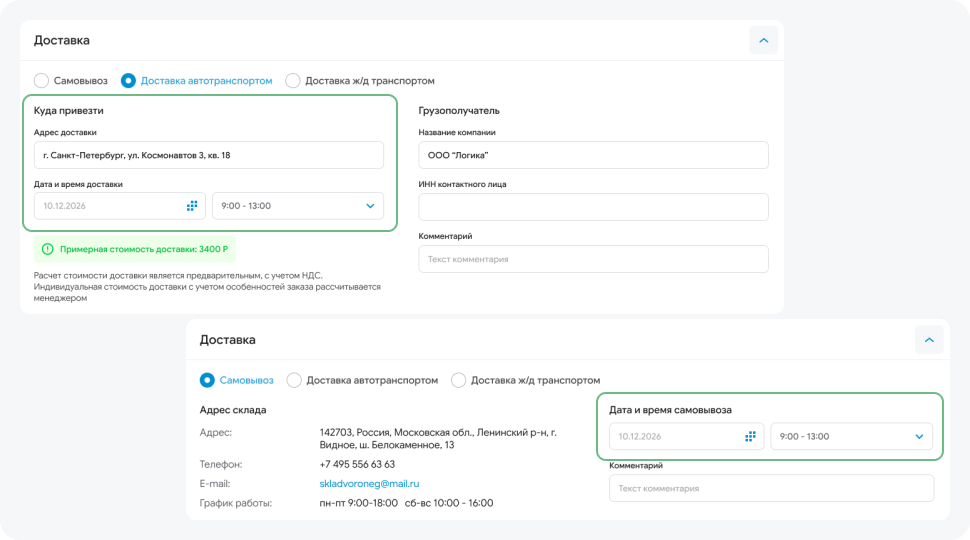Select Доставка ж/д транспортом radio in the upper panel
The height and width of the screenshot is (540, 970).
coord(293,81)
